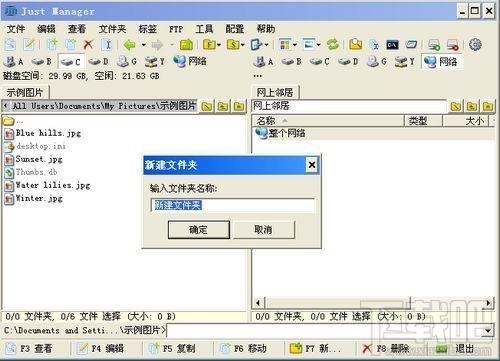
Task: Open the 查看 menu
Action: pyautogui.click(x=77, y=29)
